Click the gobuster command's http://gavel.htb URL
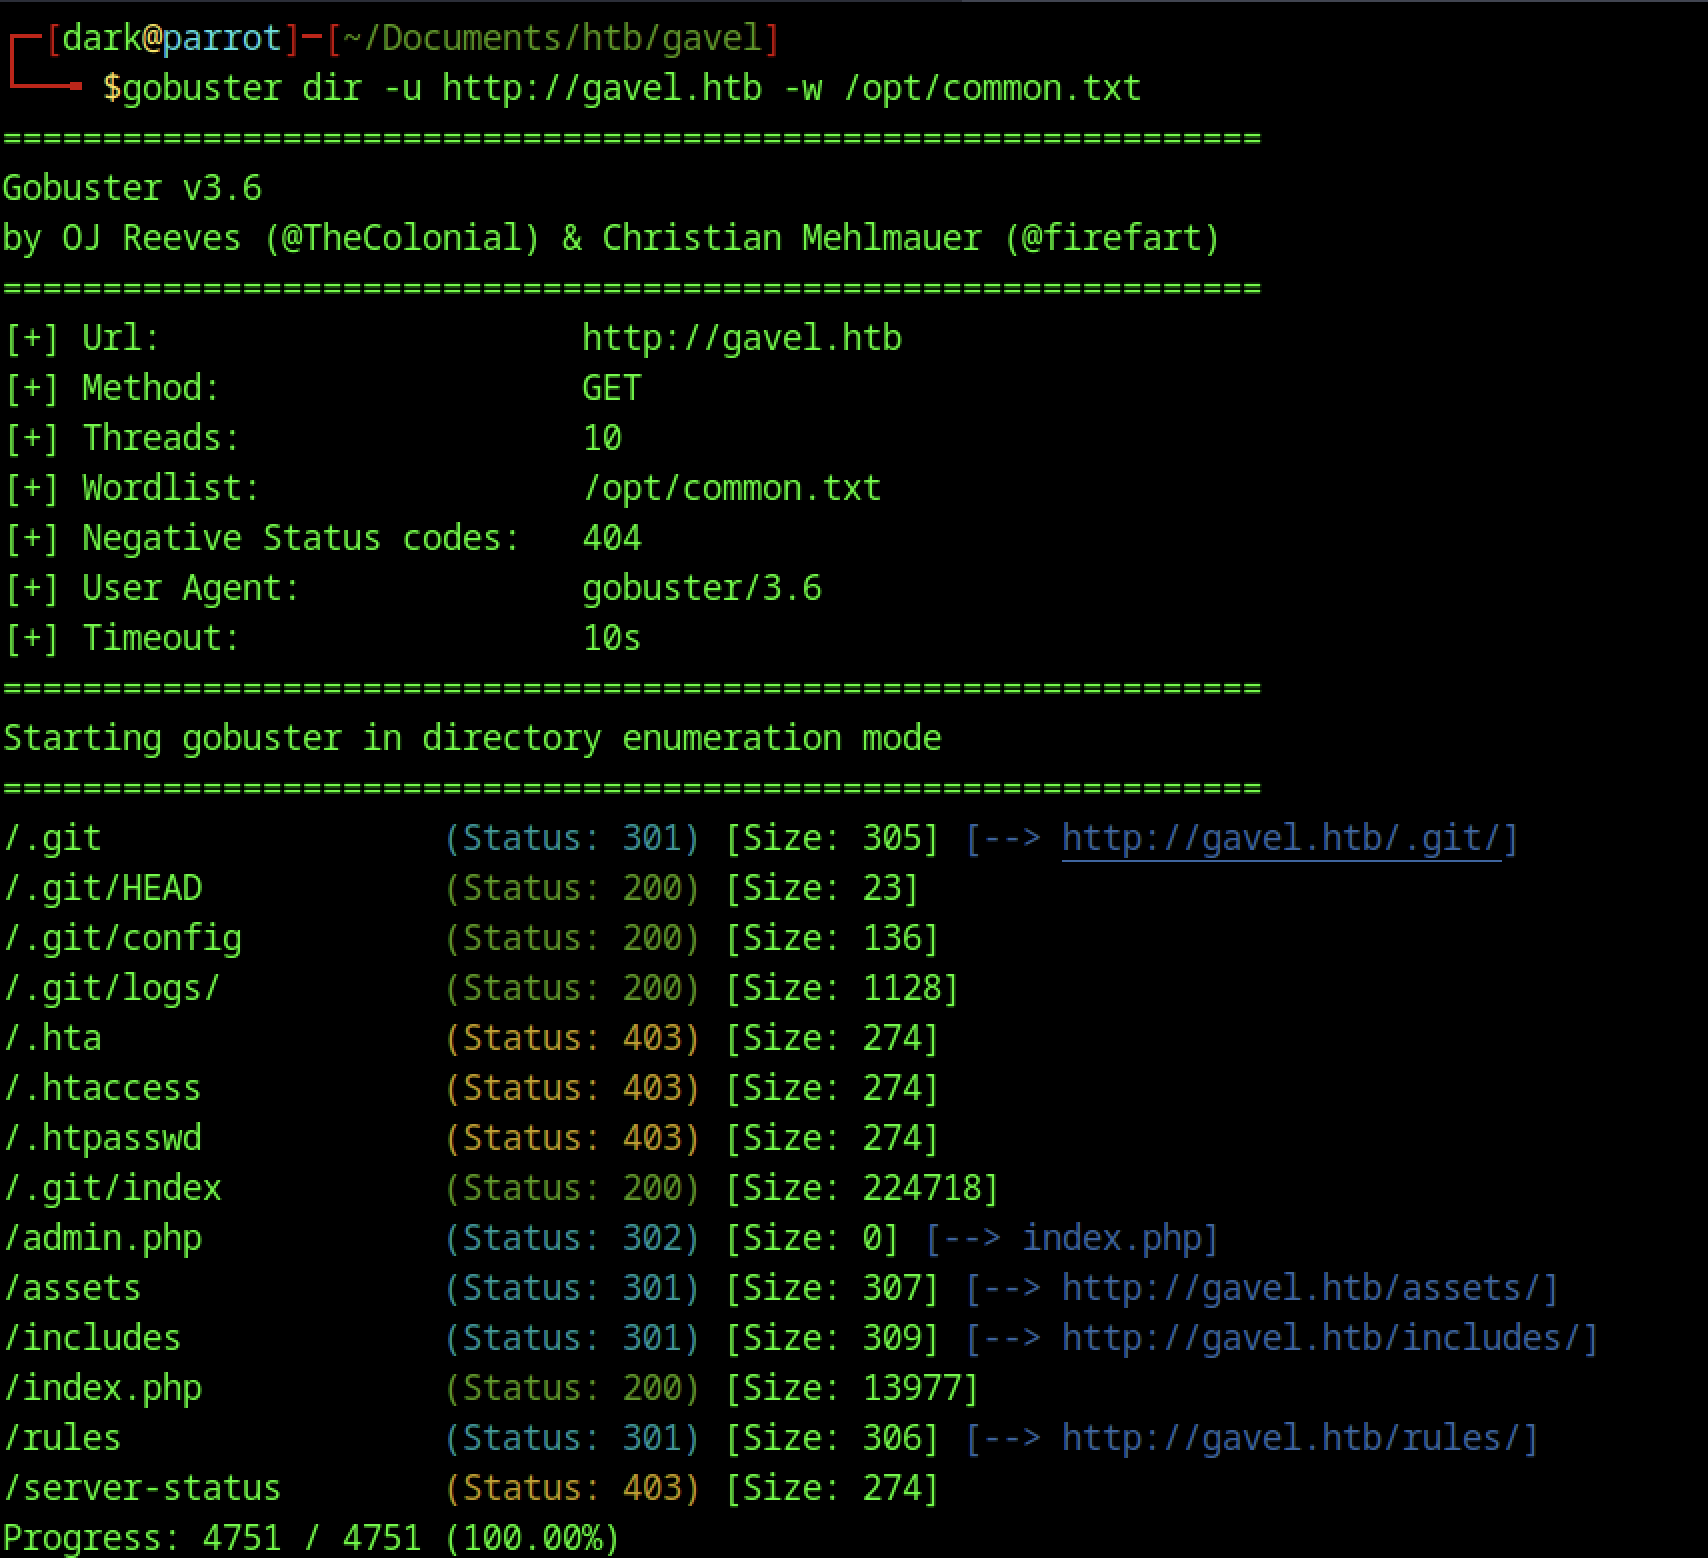 coord(601,88)
